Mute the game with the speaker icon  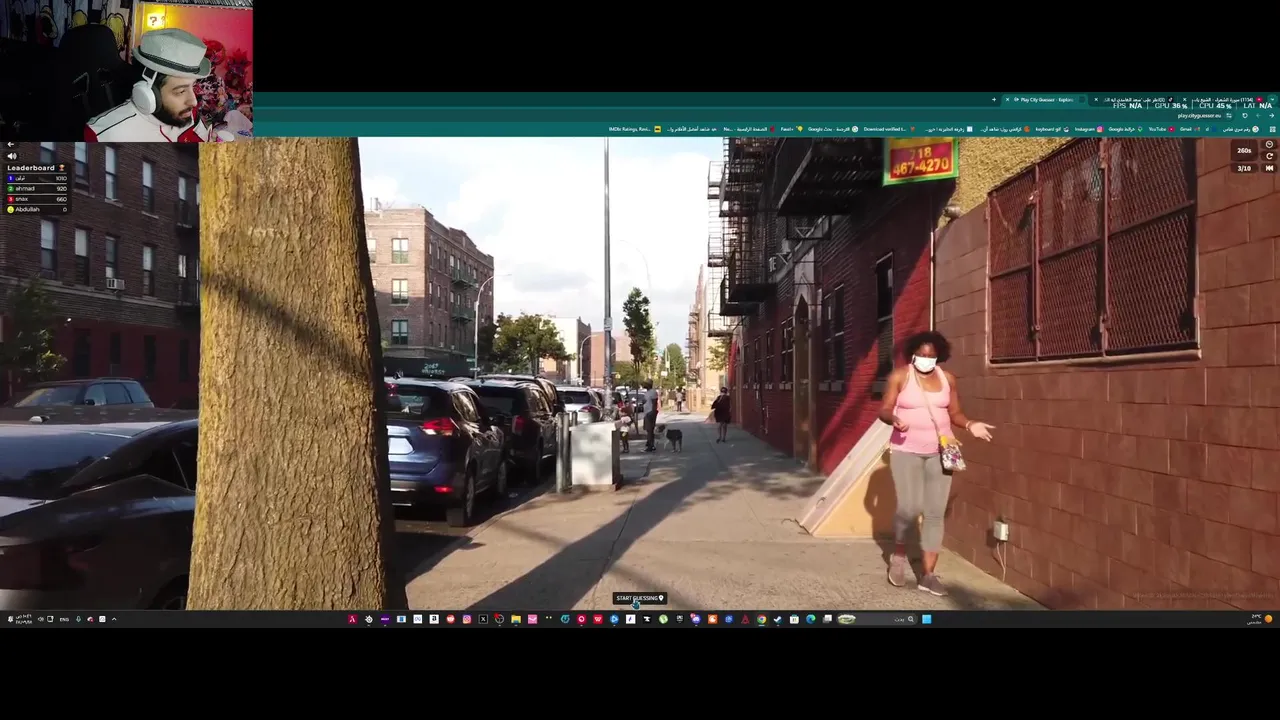(12, 156)
